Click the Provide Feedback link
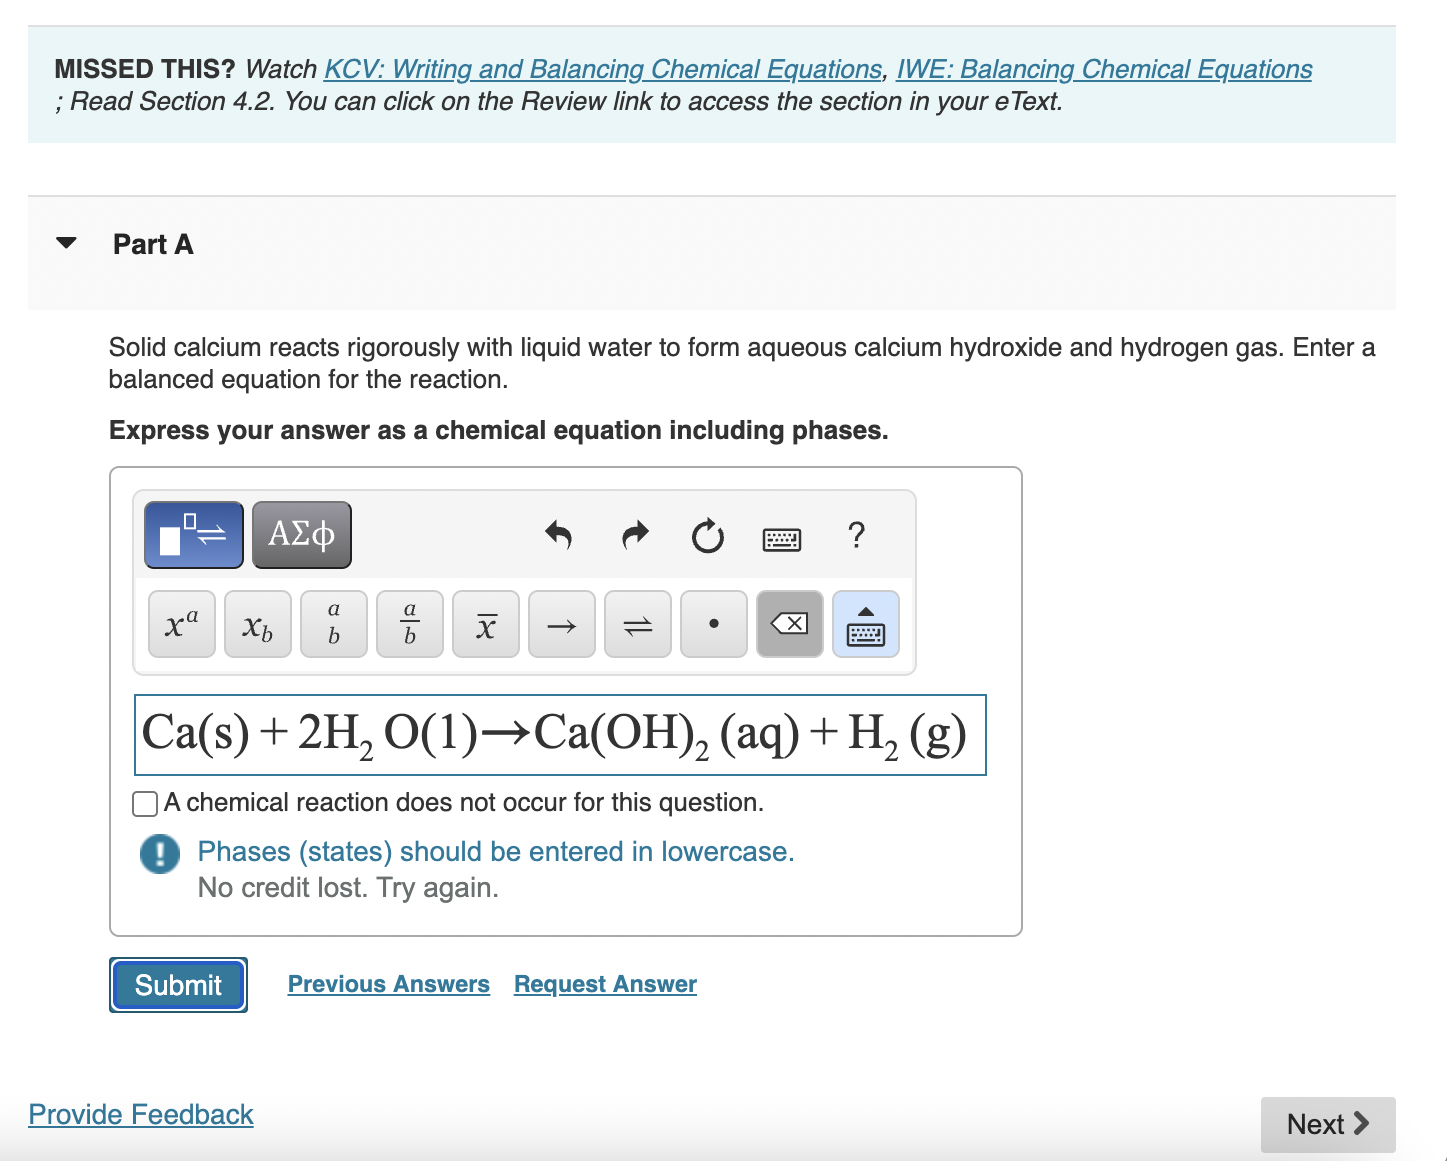Viewport: 1447px width, 1161px height. tap(140, 1114)
